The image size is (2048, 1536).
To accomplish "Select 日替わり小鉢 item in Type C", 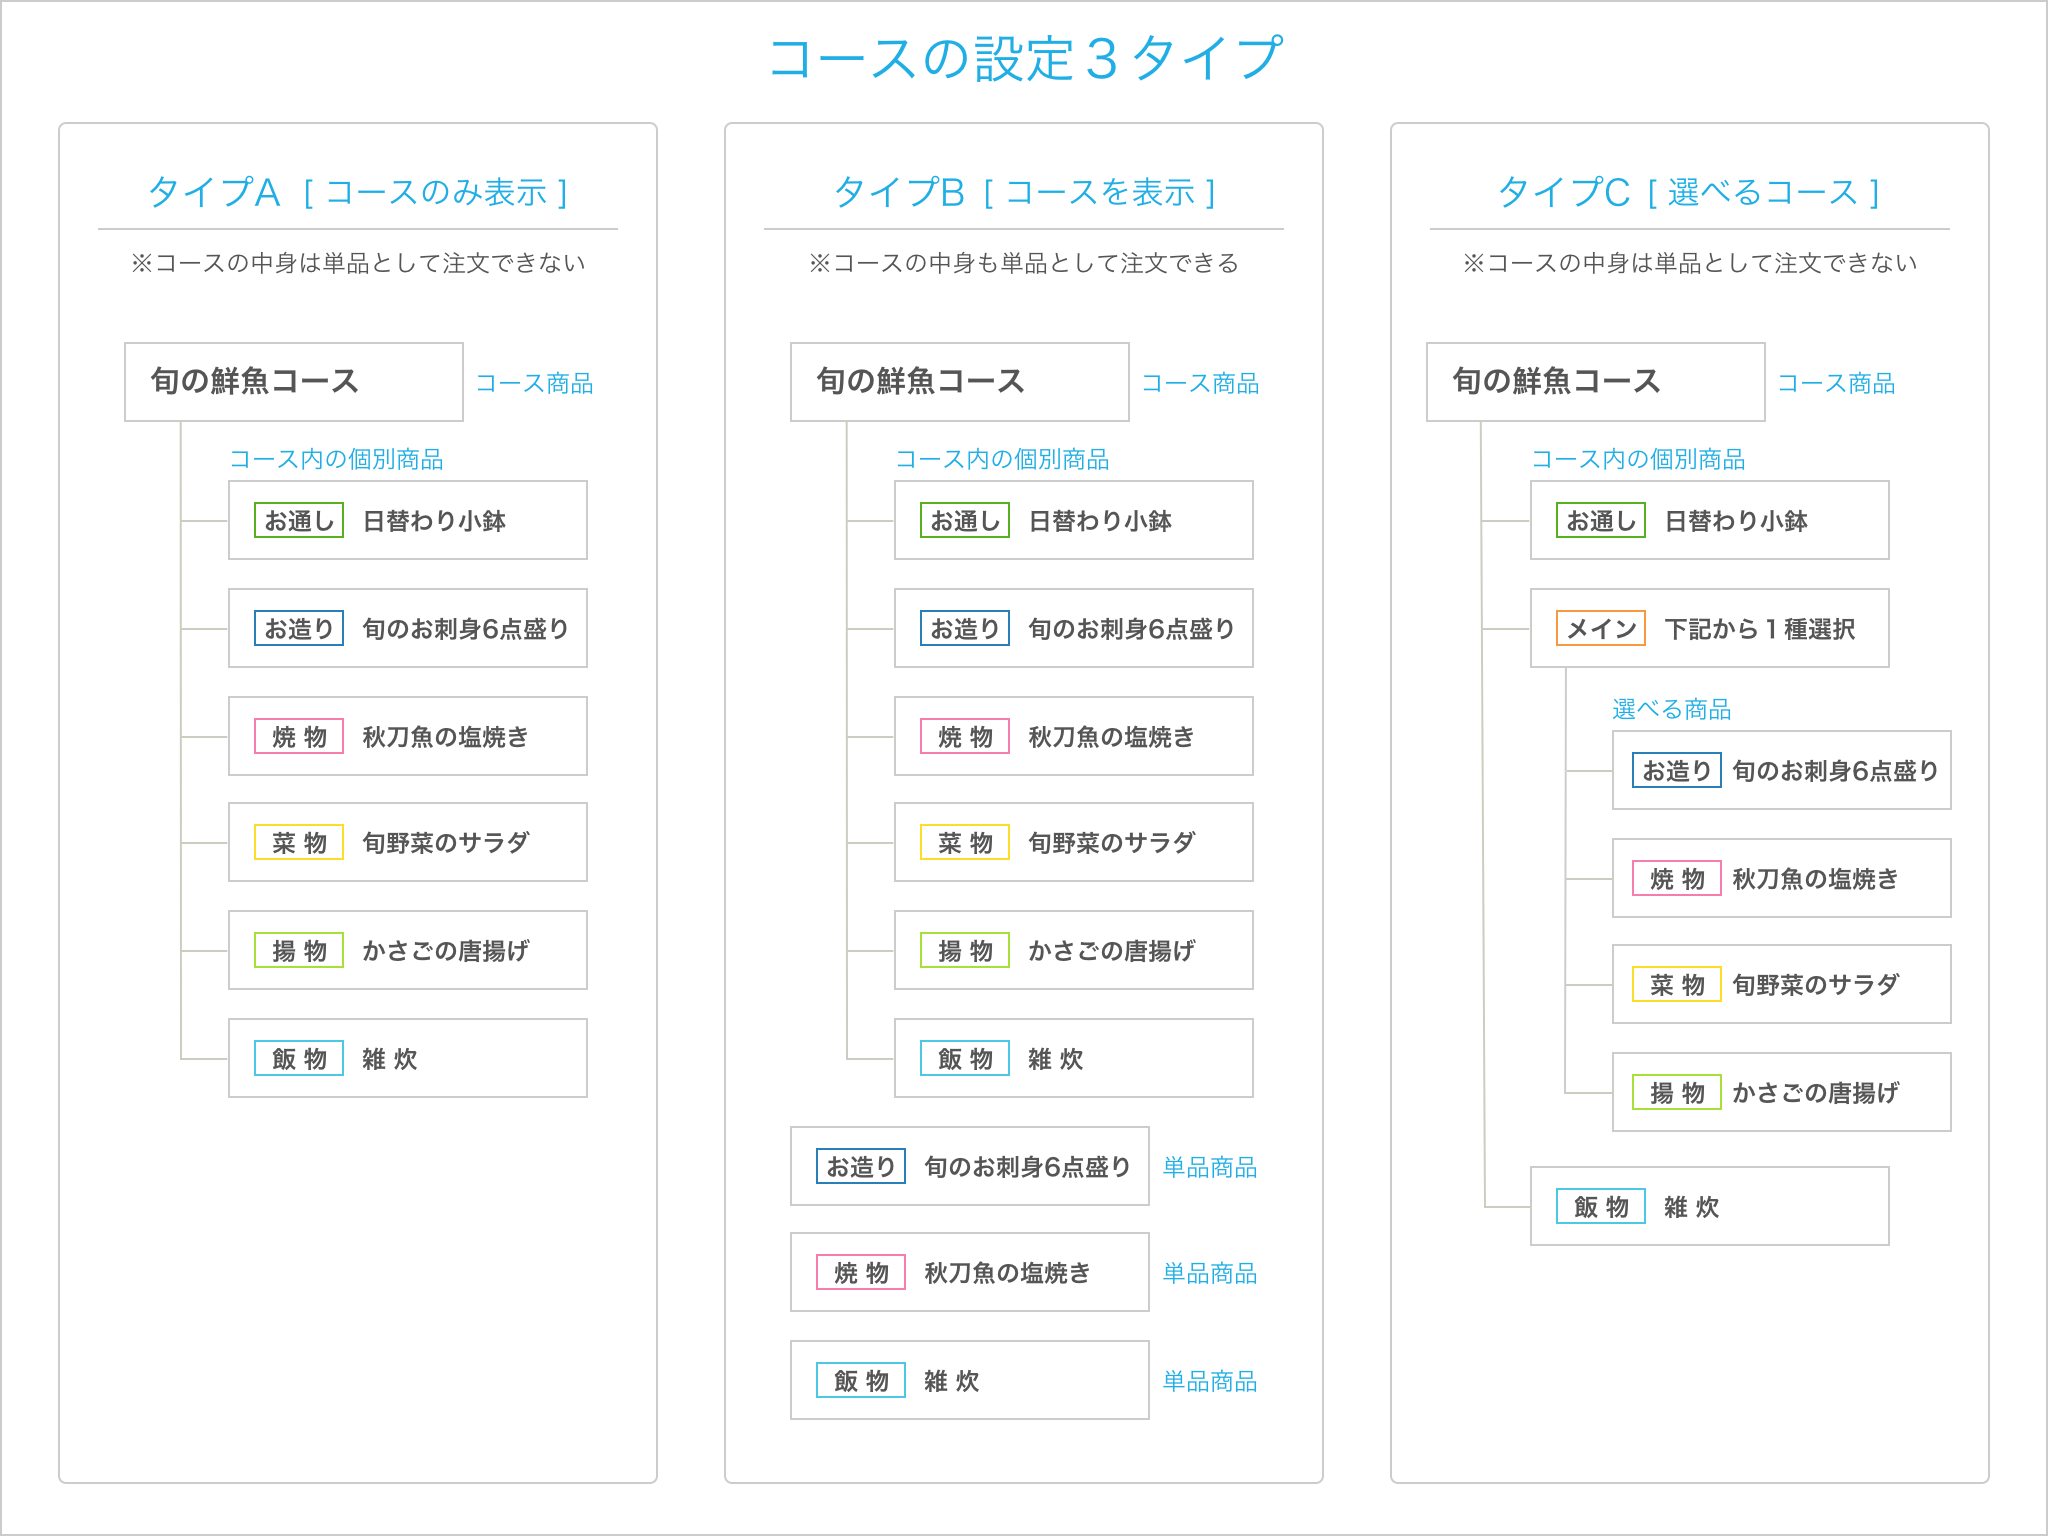I will click(1710, 520).
